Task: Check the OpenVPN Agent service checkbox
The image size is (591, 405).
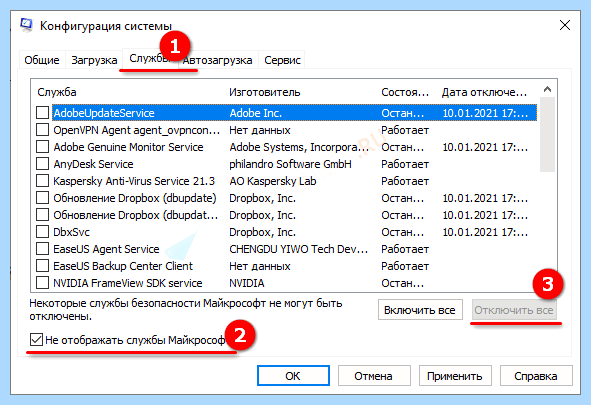Action: [42, 130]
